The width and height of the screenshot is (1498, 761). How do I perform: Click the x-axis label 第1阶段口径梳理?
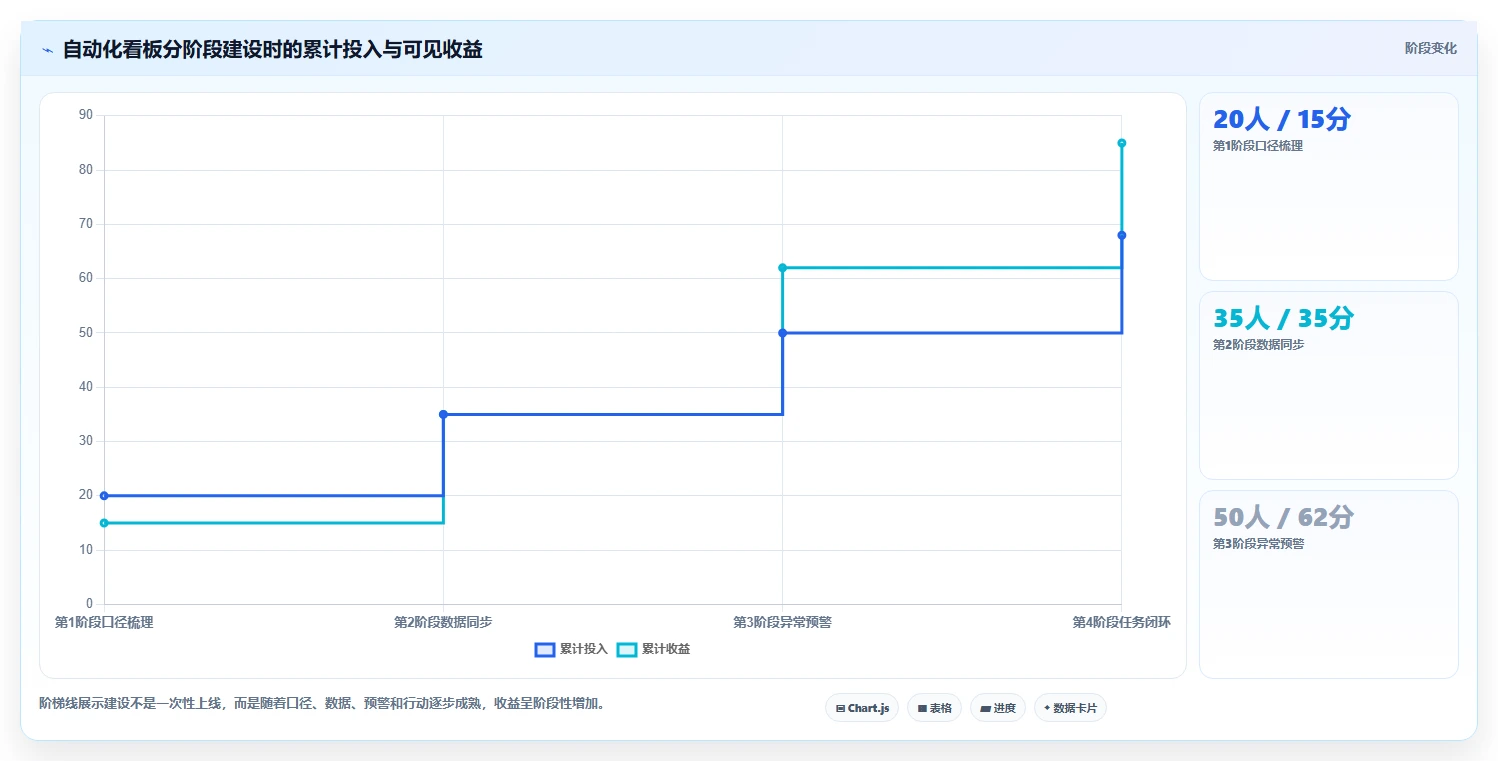(x=104, y=622)
